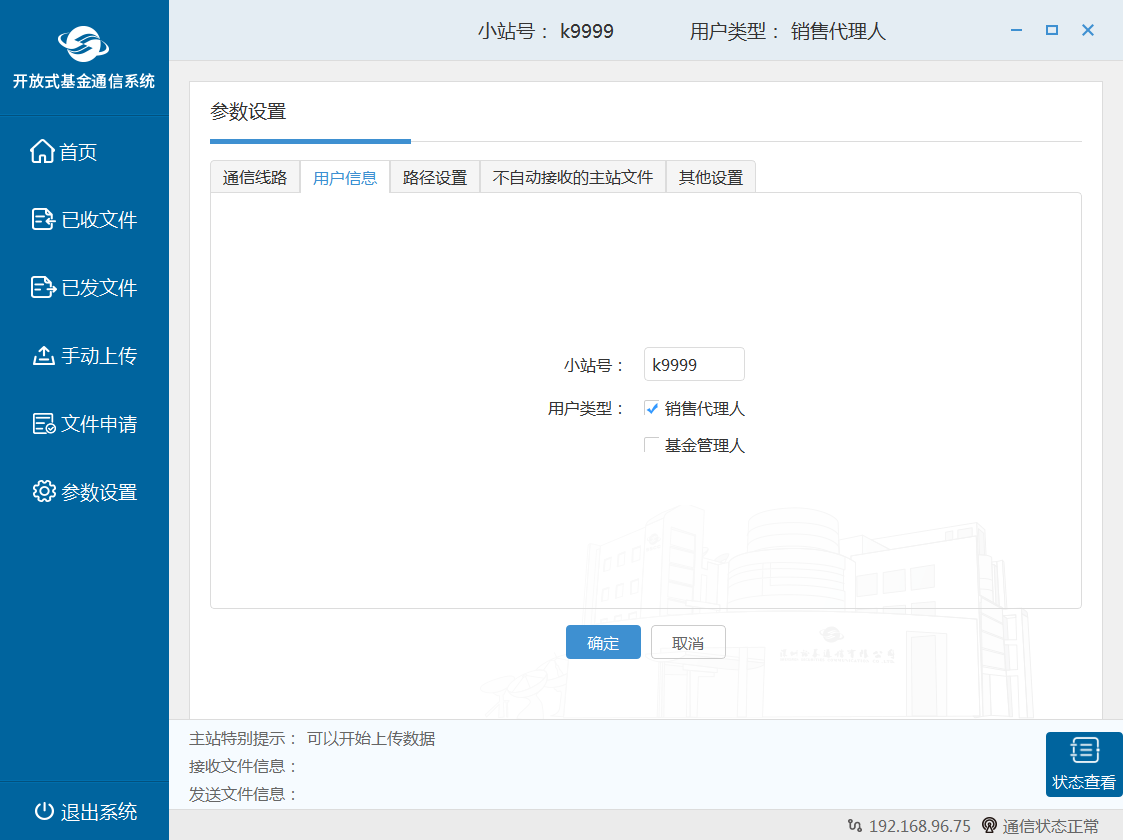Switch to the 通信线路 tab
Screen dimensions: 1123x840
(255, 178)
